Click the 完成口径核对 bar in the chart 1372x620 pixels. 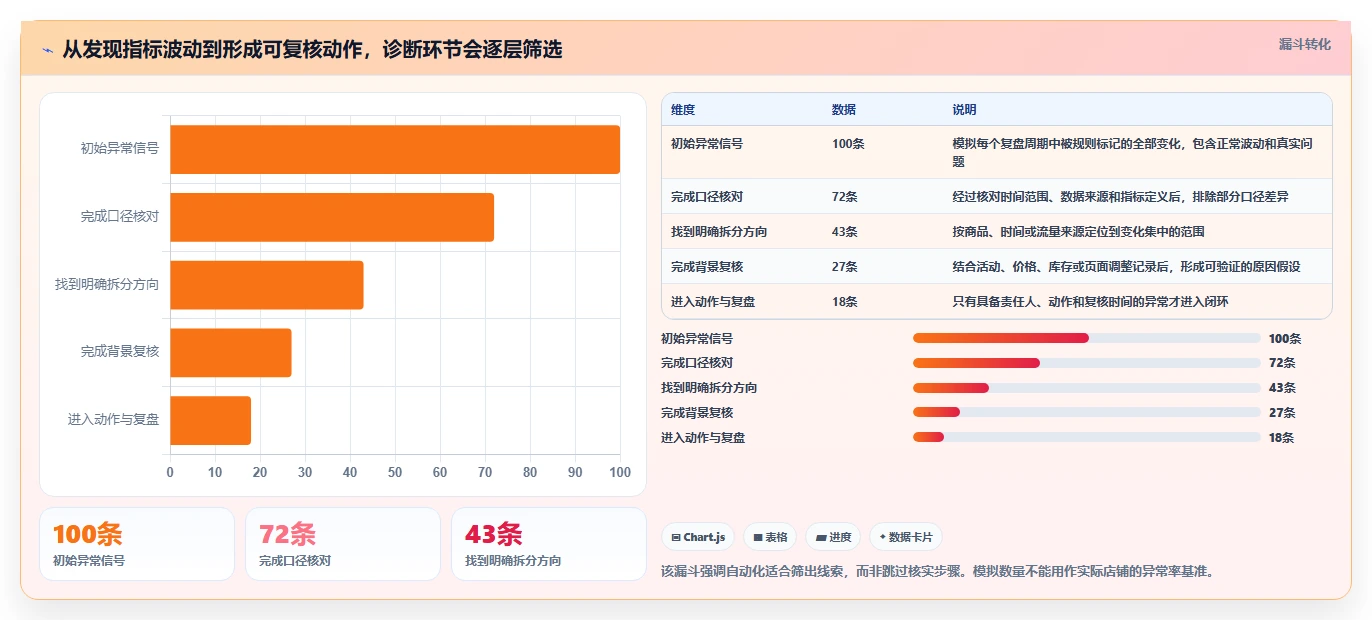pos(332,217)
